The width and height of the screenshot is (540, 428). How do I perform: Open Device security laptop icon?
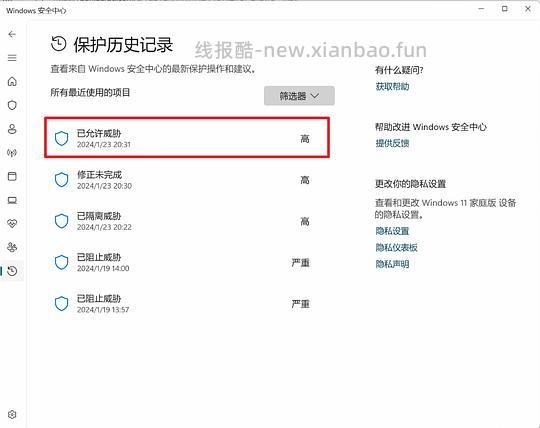pyautogui.click(x=12, y=200)
